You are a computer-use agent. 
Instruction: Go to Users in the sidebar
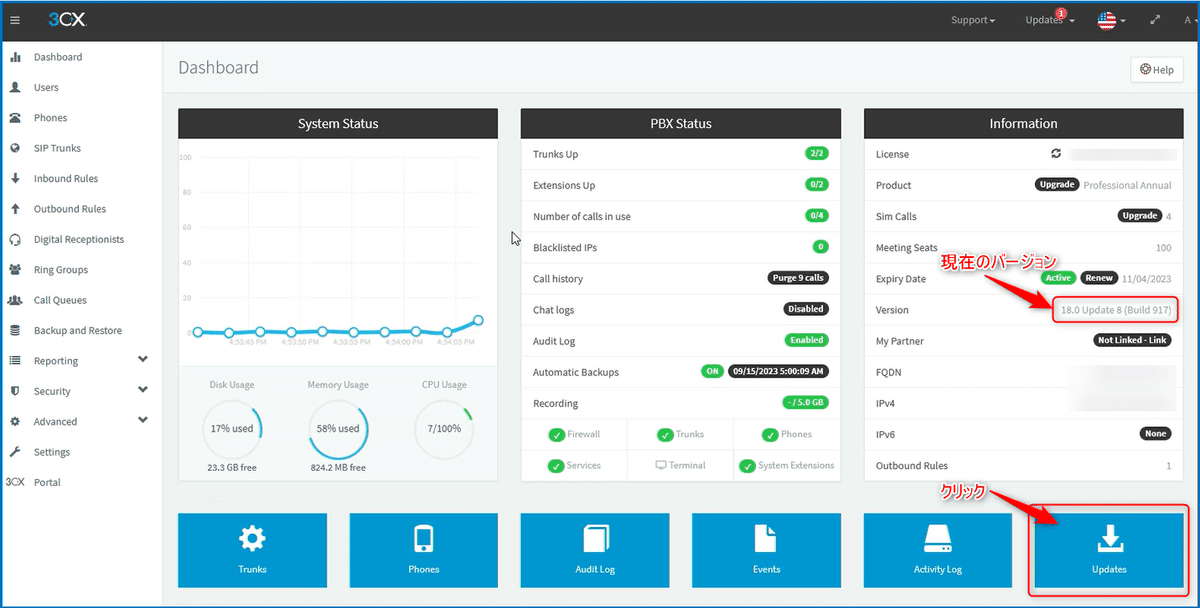(x=46, y=87)
